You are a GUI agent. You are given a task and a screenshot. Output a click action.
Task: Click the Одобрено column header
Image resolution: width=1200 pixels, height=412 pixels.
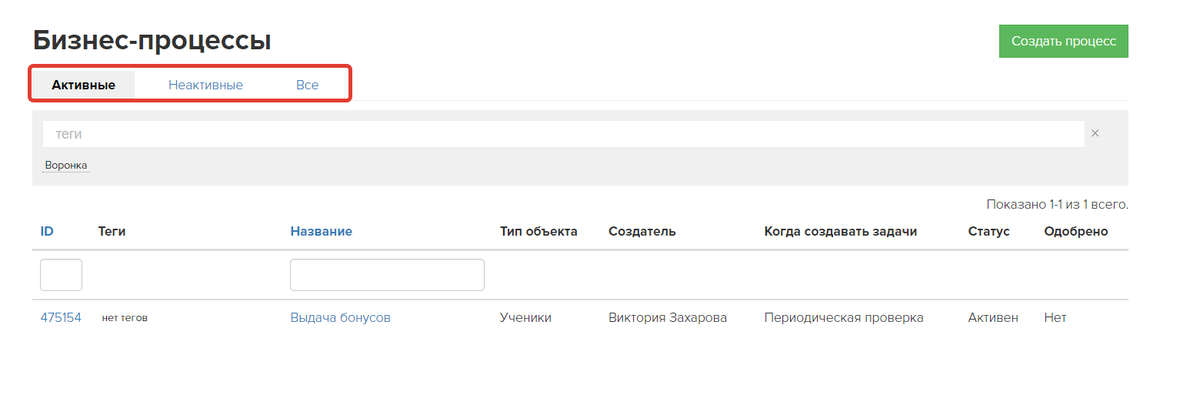click(1076, 231)
